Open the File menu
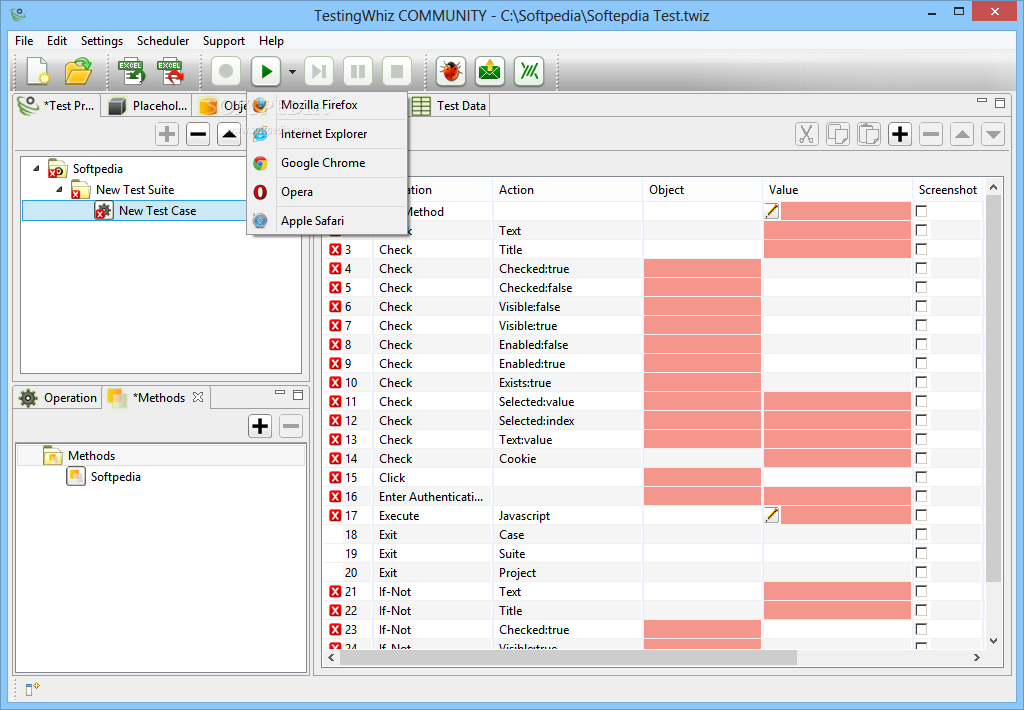 click(24, 40)
